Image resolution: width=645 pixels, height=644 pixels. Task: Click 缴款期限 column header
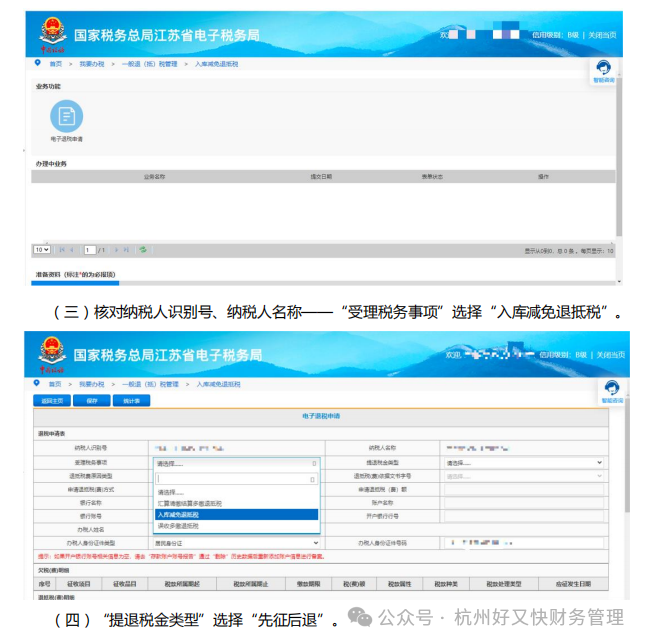point(309,584)
